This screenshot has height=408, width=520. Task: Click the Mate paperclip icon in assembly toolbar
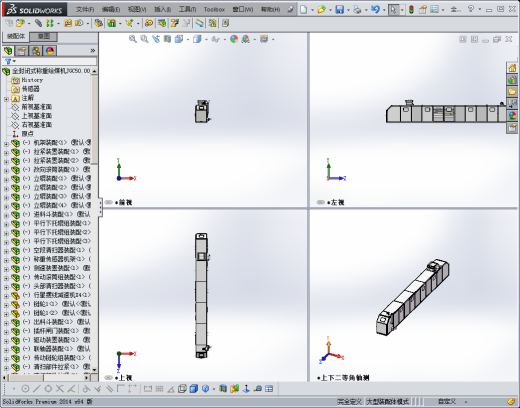[x=39, y=23]
